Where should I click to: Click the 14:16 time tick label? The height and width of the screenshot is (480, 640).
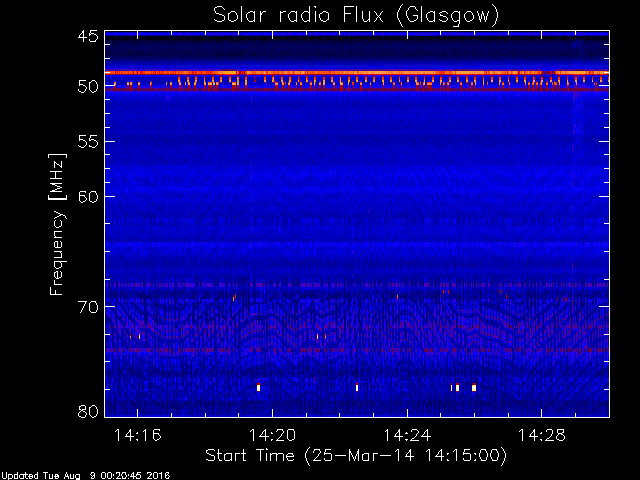pyautogui.click(x=138, y=435)
